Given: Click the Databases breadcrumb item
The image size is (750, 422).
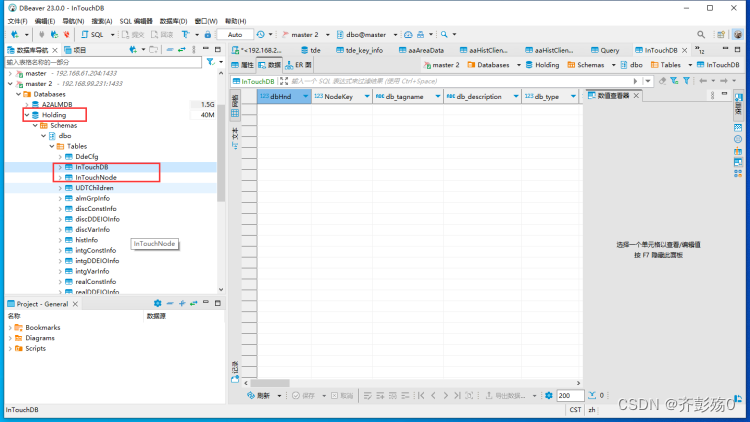Looking at the screenshot, I should 488,65.
